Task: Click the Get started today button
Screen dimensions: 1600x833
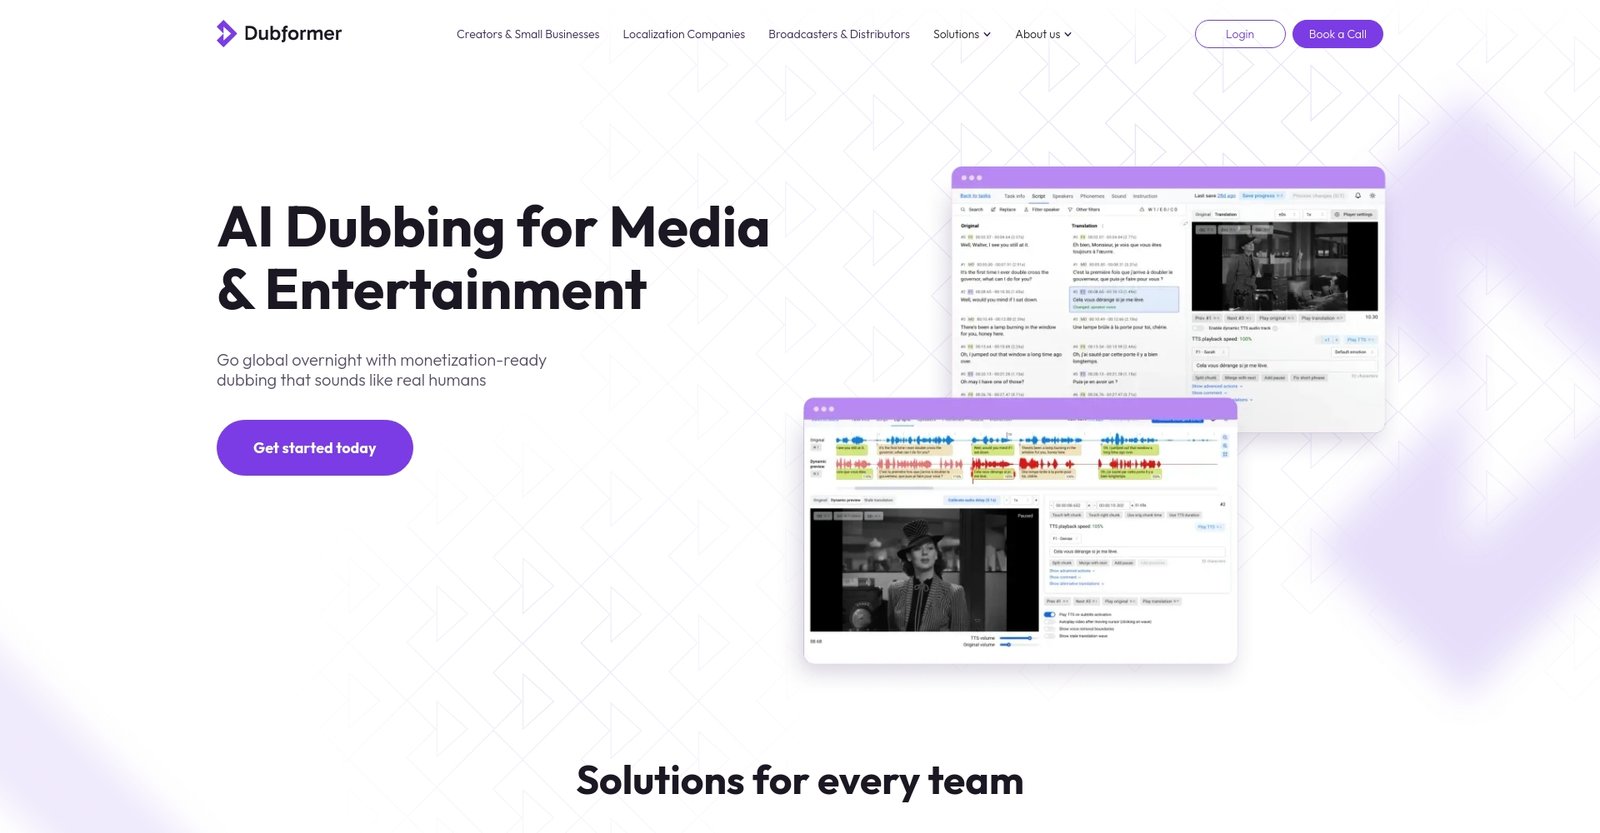Action: 314,448
